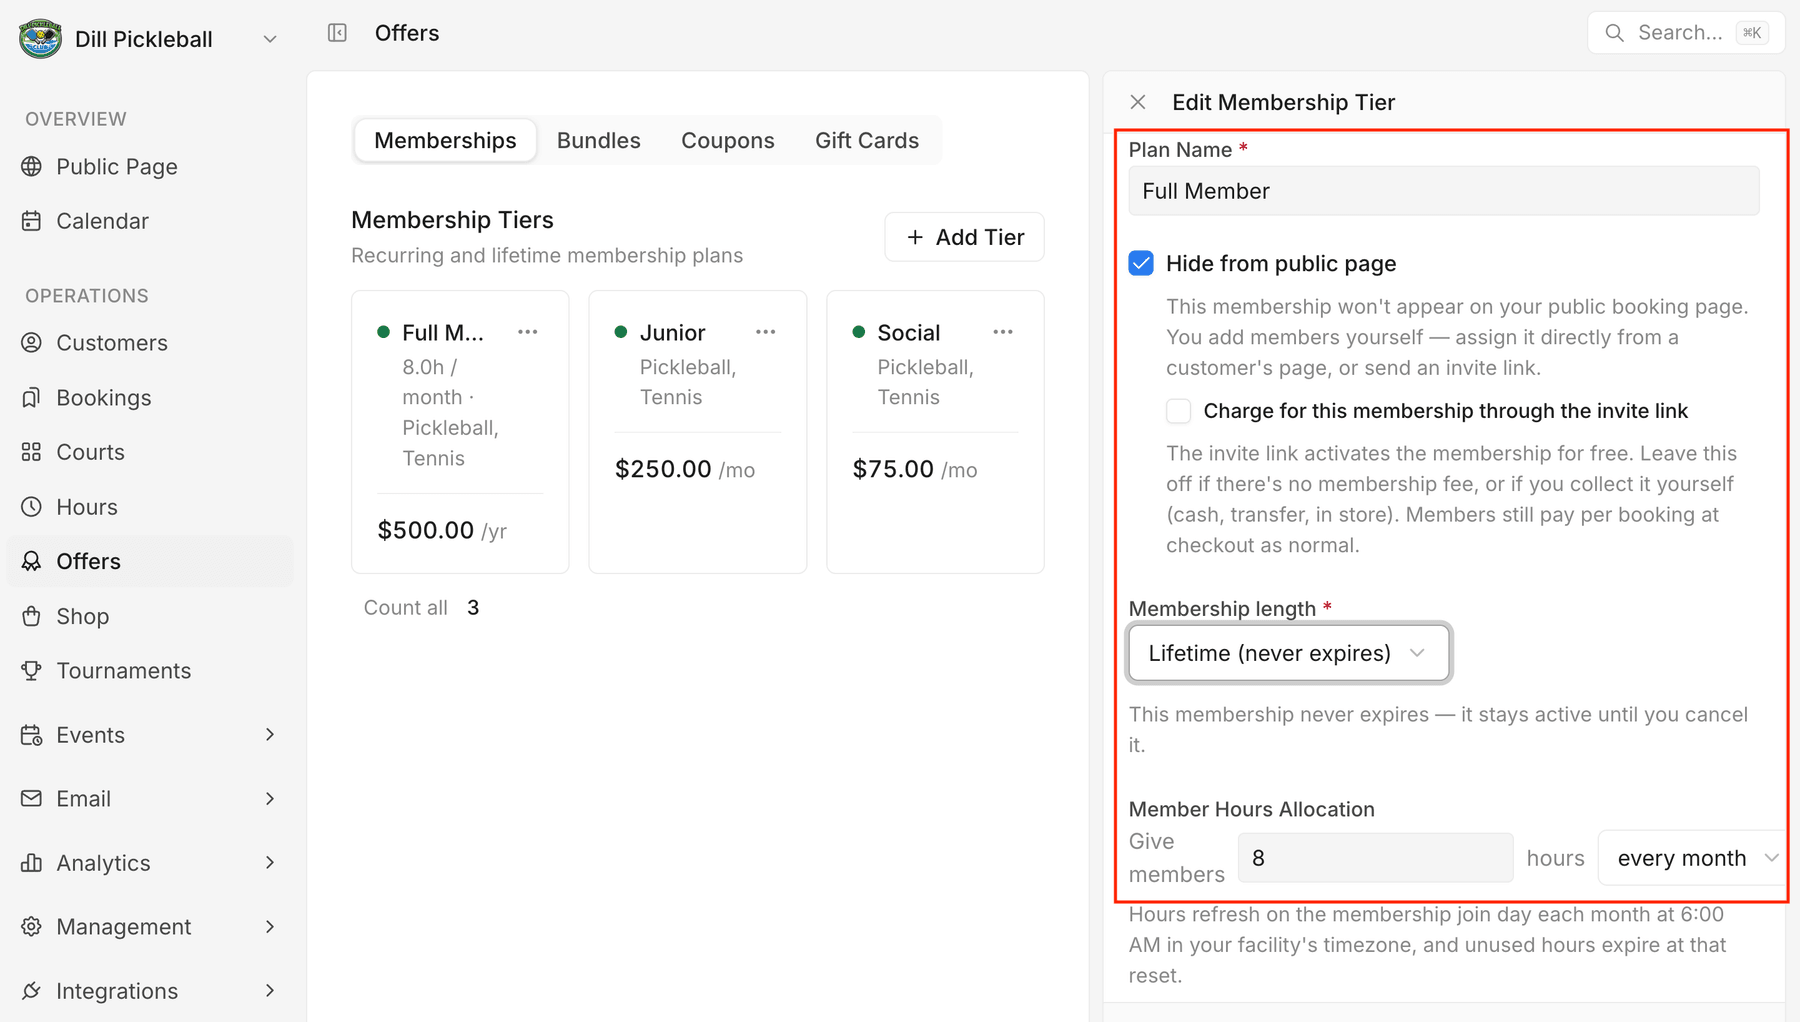This screenshot has width=1800, height=1022.
Task: Expand the Management submenu
Action: [x=270, y=927]
